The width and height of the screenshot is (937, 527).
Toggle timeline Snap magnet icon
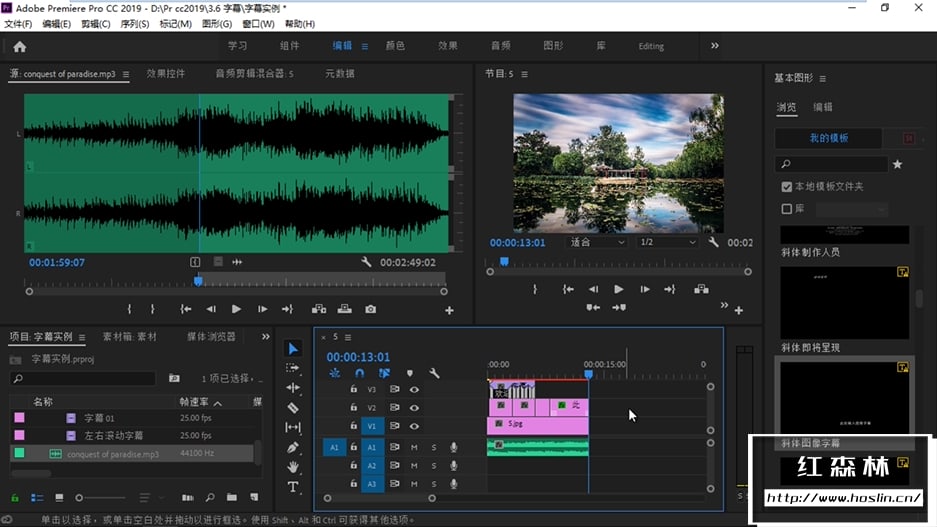pyautogui.click(x=359, y=373)
